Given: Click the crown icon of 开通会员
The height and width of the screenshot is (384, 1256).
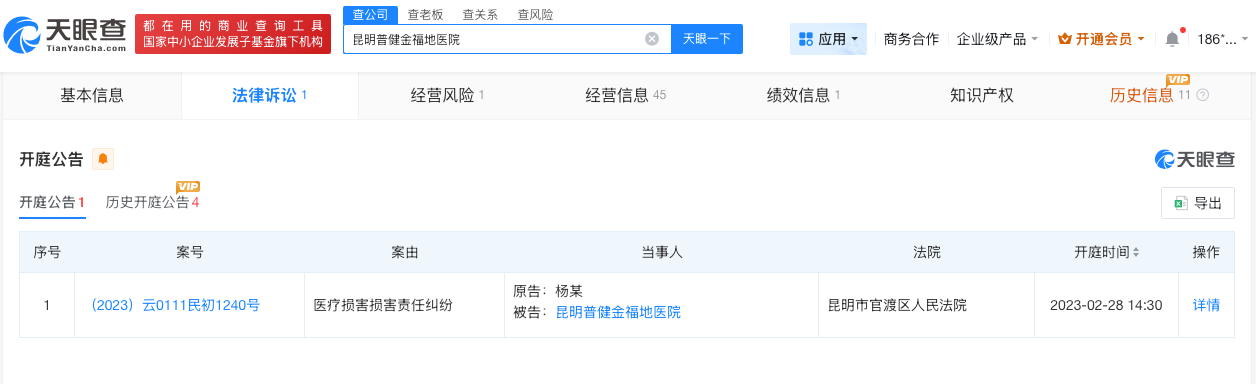Looking at the screenshot, I should click(x=1064, y=39).
